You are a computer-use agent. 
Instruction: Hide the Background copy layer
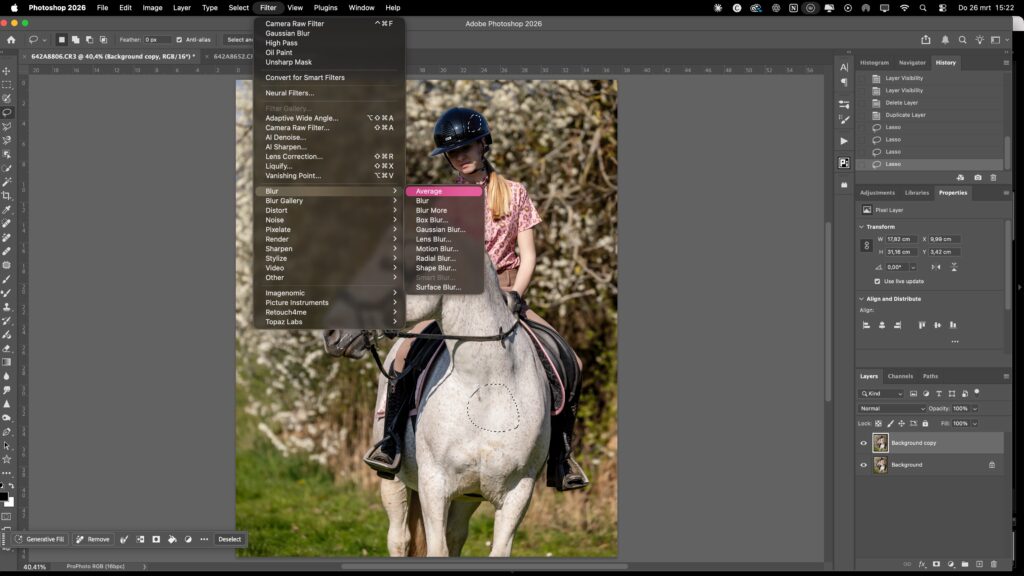point(865,443)
